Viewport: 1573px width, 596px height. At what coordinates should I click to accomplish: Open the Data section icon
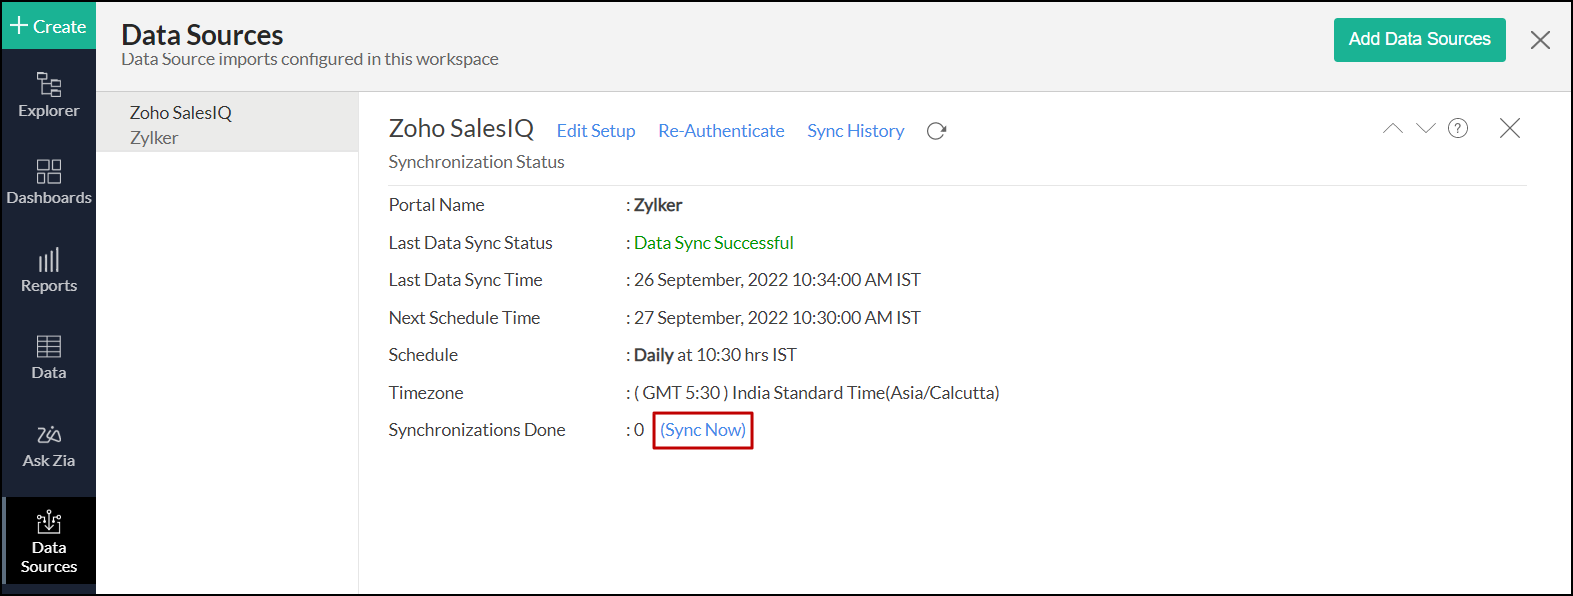point(48,357)
